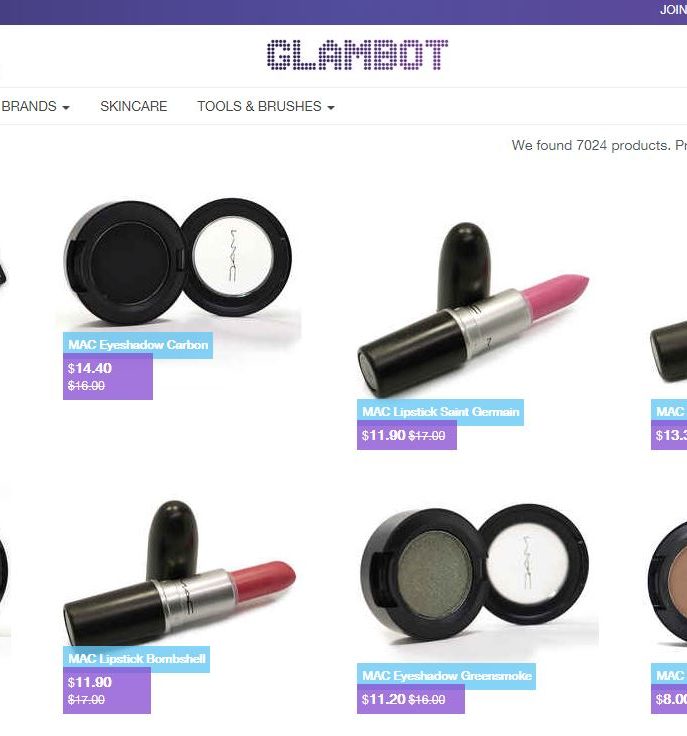
Task: Click the MAC Lipstick Saint Germain title
Action: [440, 412]
